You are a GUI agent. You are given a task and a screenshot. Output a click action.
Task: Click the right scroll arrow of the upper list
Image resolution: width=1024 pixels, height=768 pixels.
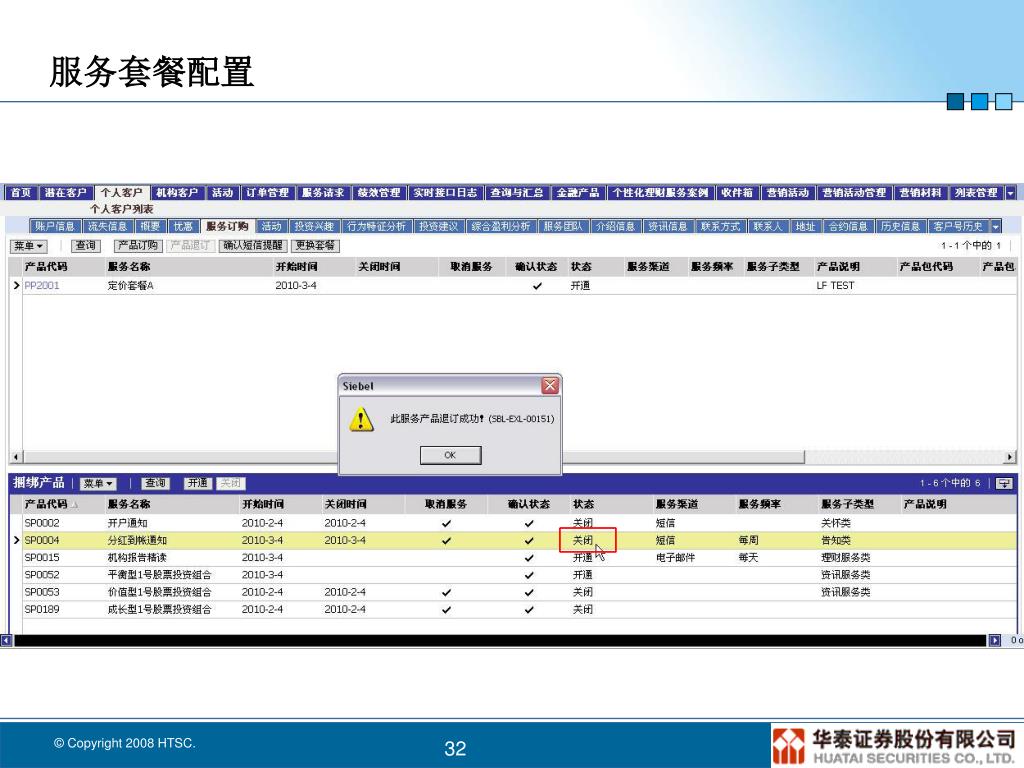pos(1010,457)
